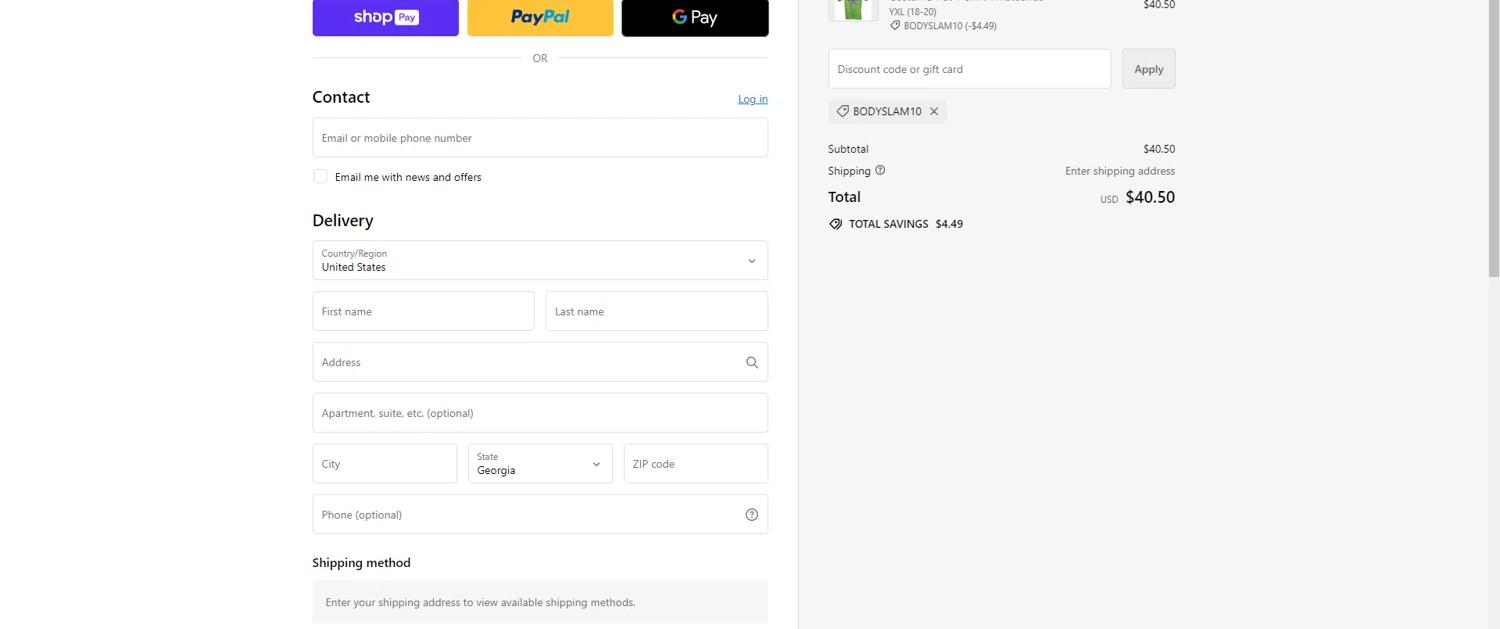Screen dimensions: 1500x629
Task: Click the BODYSLAM10 tag icon
Action: pos(842,111)
